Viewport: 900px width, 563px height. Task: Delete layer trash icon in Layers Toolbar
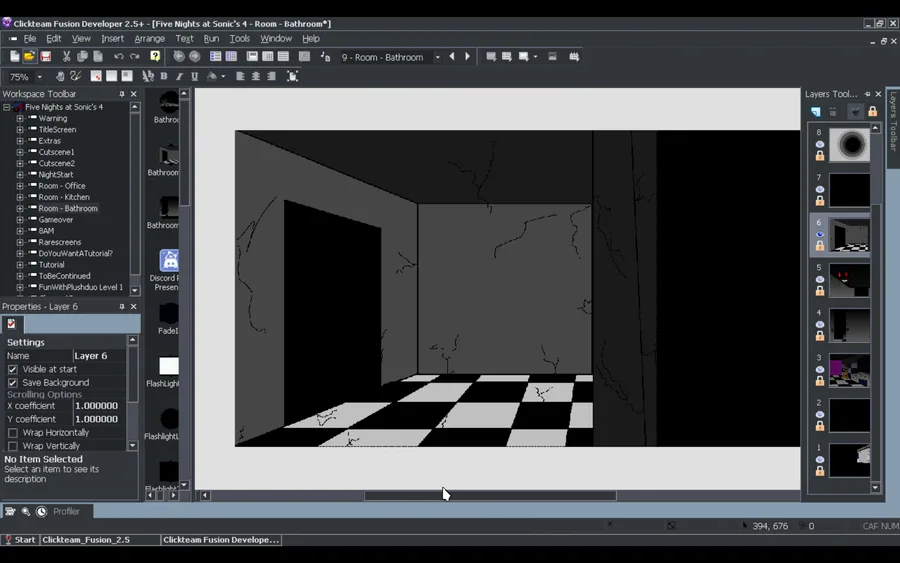(x=833, y=111)
